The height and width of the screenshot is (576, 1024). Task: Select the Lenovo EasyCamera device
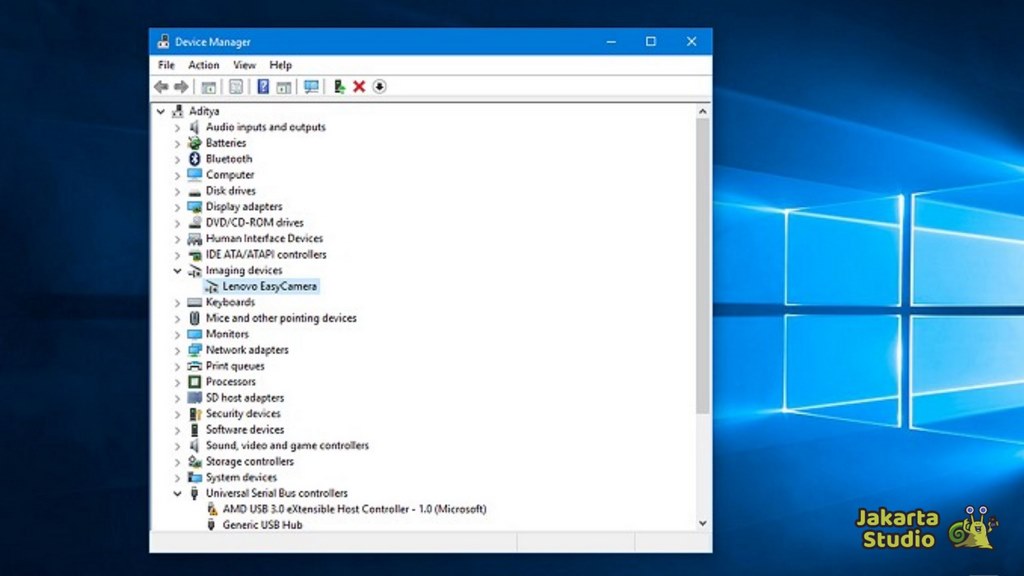click(x=269, y=287)
